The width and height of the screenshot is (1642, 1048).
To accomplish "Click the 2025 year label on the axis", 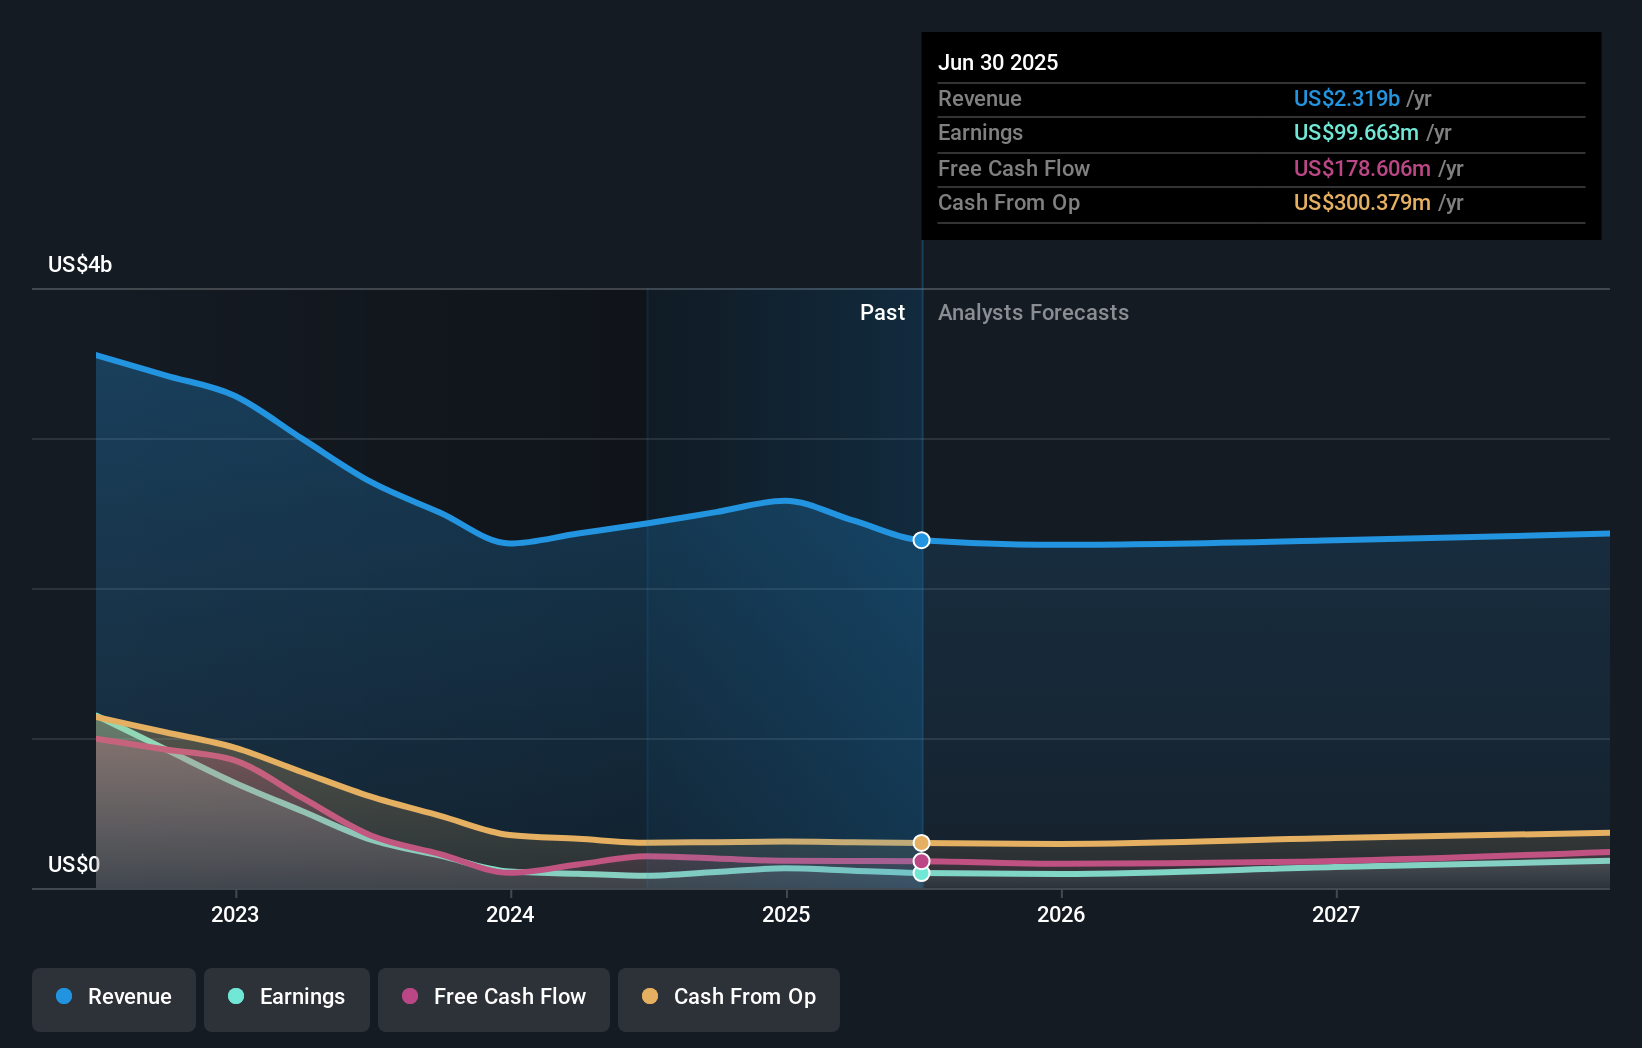I will [786, 913].
